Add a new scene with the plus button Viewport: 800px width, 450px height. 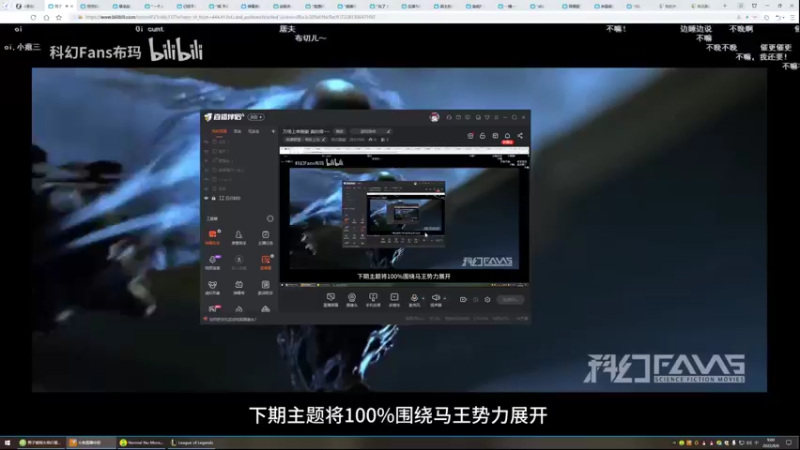pos(273,131)
